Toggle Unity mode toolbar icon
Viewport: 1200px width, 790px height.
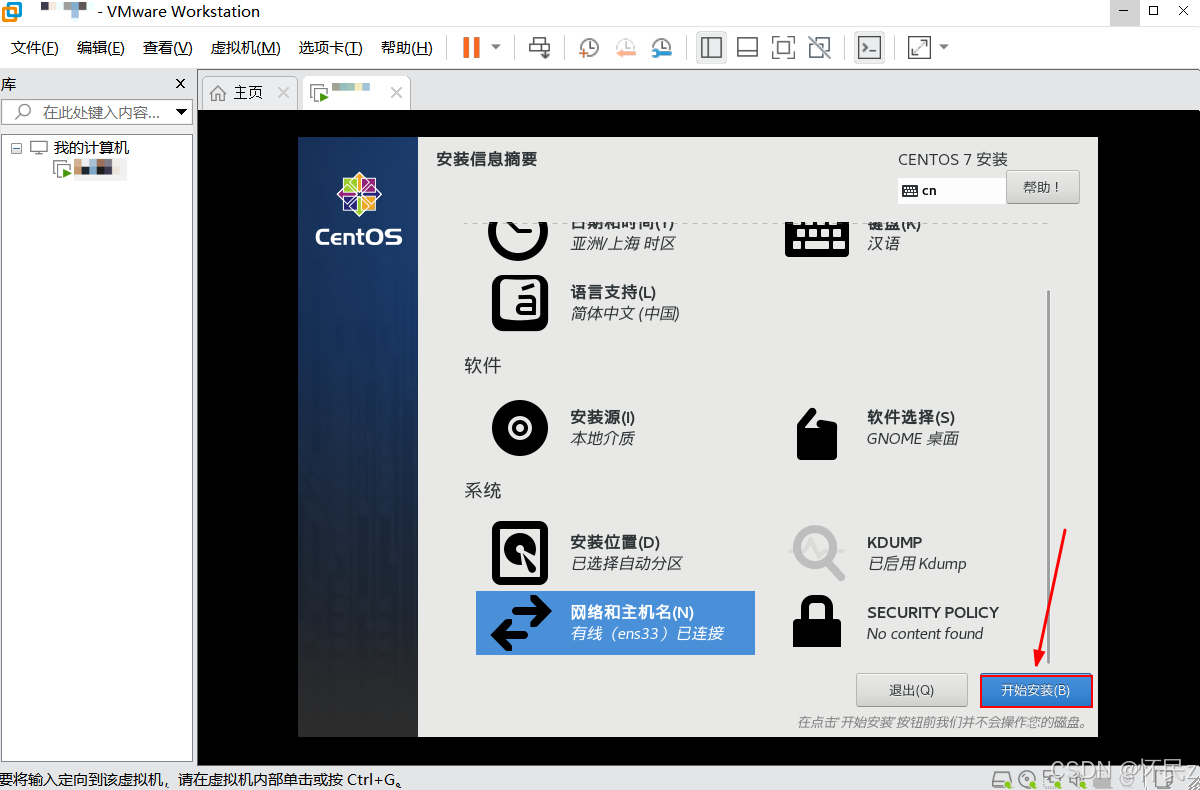[x=819, y=47]
